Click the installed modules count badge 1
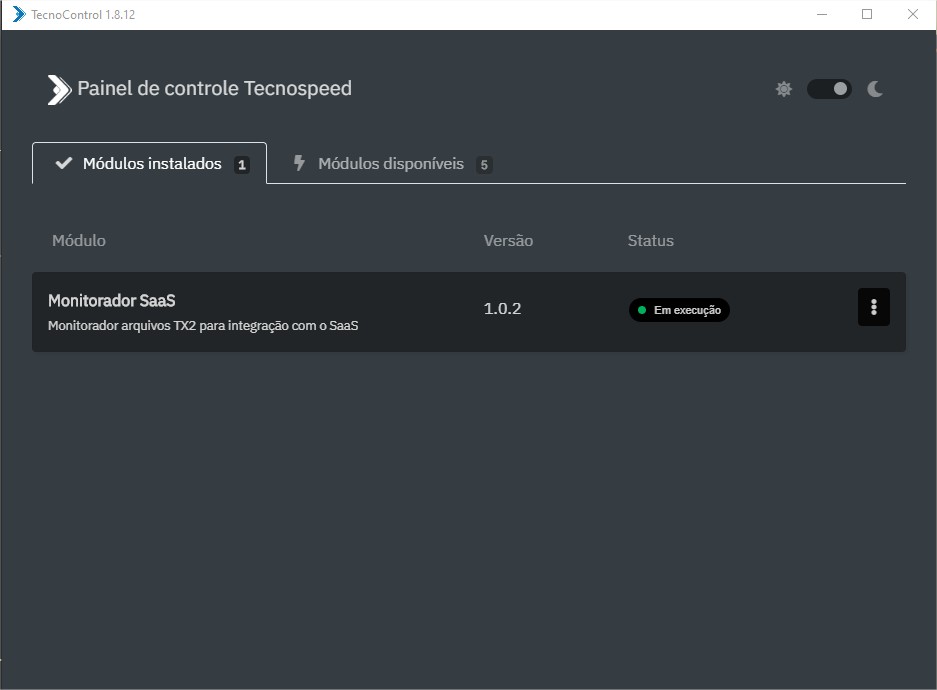937x690 pixels. [241, 165]
